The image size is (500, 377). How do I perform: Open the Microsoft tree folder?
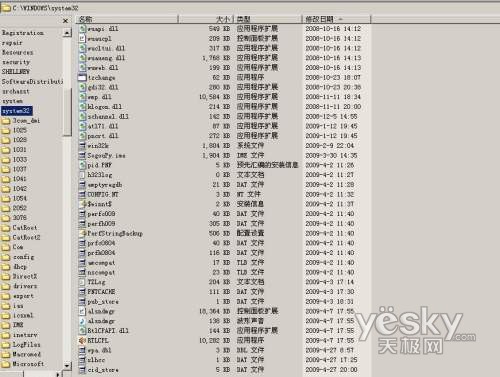[28, 364]
